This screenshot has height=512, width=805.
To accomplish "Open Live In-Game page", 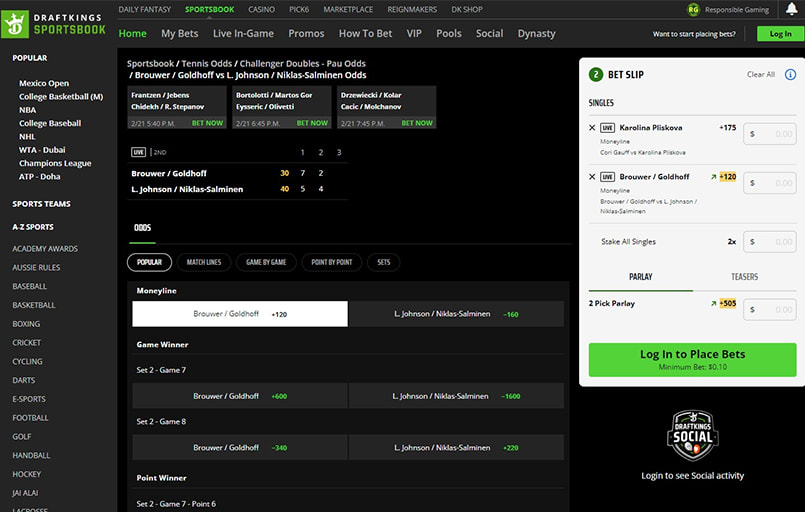I will coord(243,33).
